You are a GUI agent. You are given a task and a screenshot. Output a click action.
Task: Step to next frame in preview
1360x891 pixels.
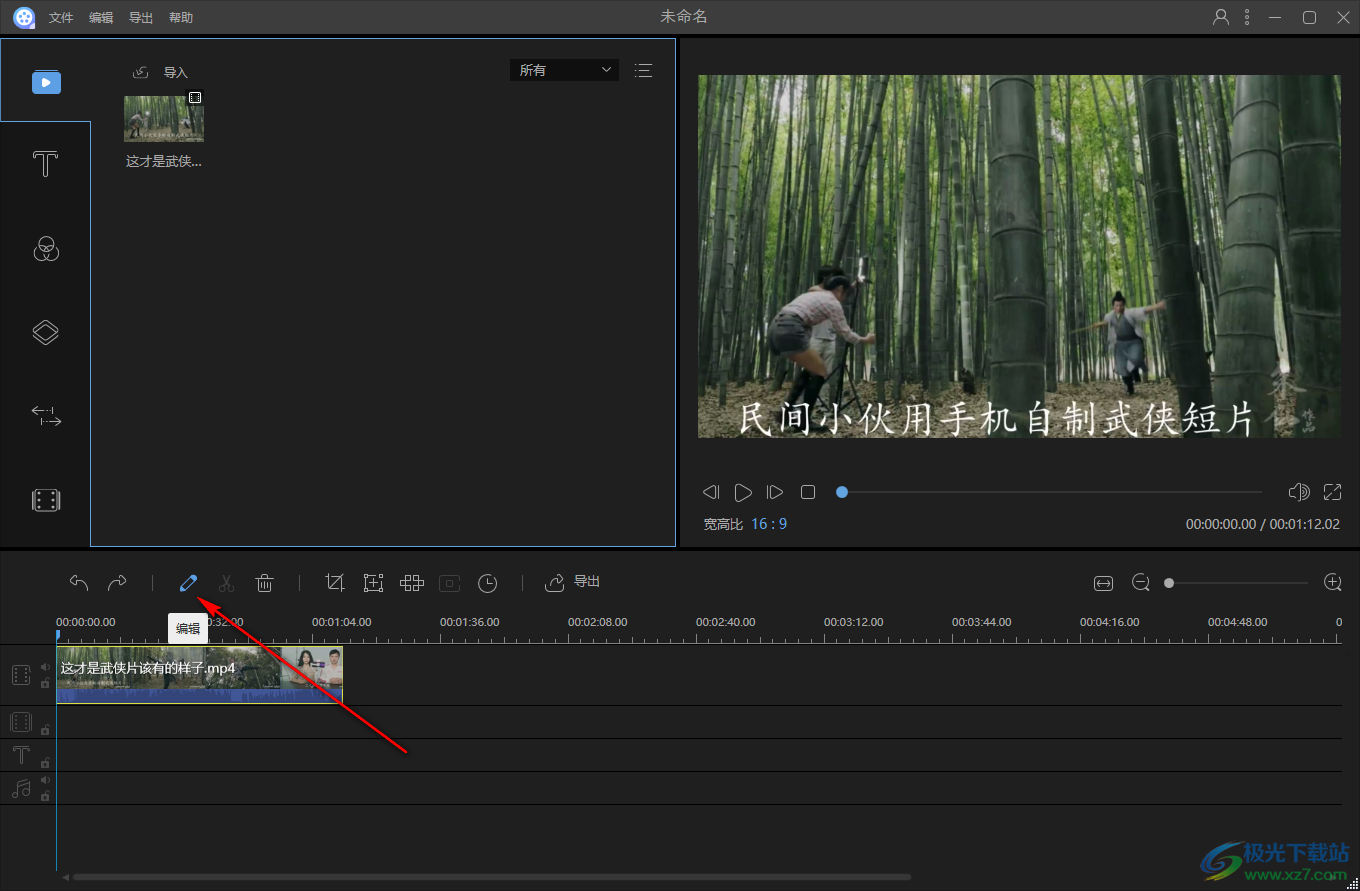click(775, 492)
